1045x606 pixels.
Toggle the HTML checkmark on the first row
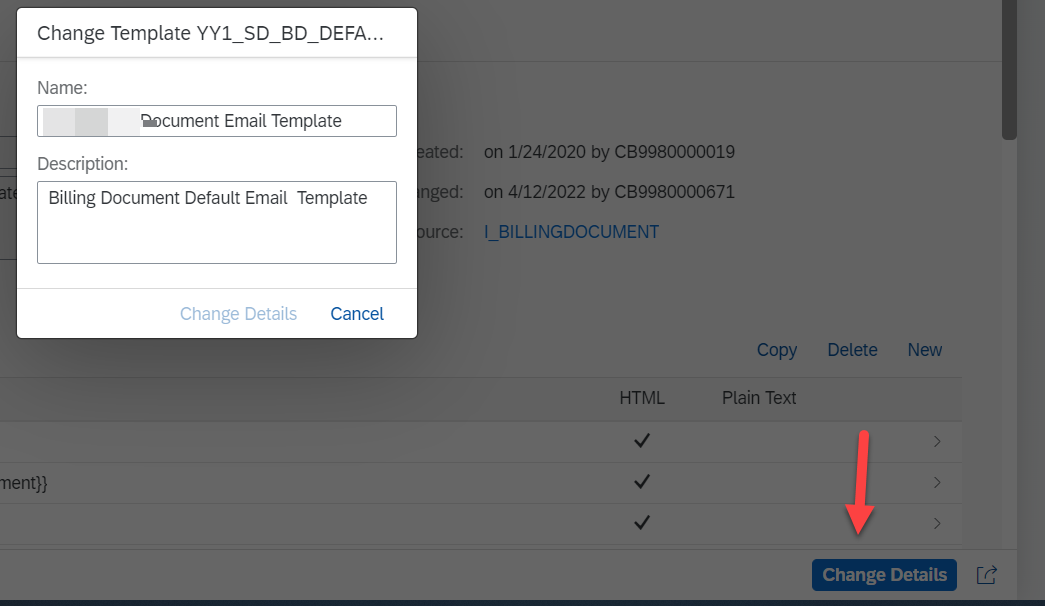641,441
